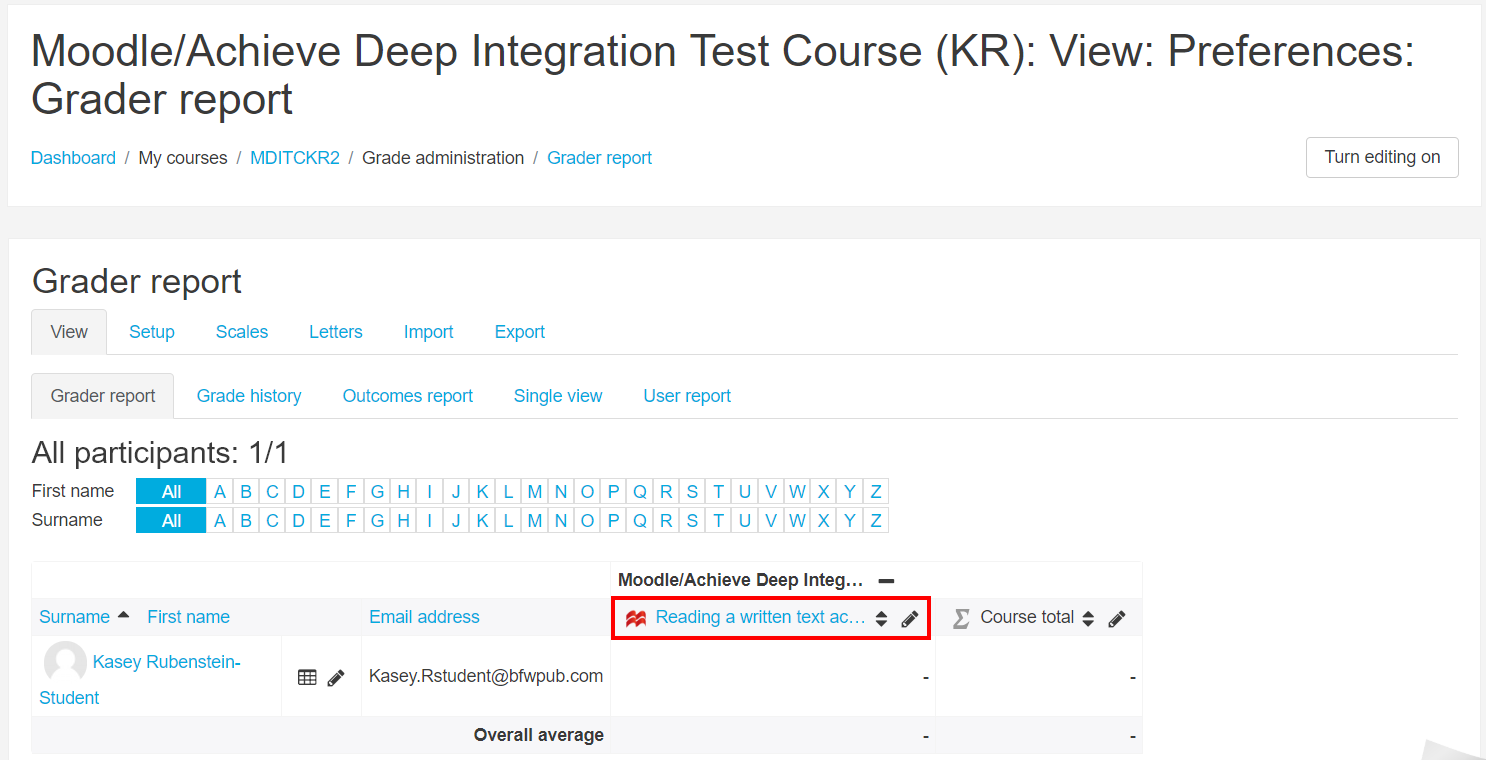Collapse the Moodle/Achieve Deep Integ… category with minus icon
This screenshot has width=1486, height=760.
(886, 581)
